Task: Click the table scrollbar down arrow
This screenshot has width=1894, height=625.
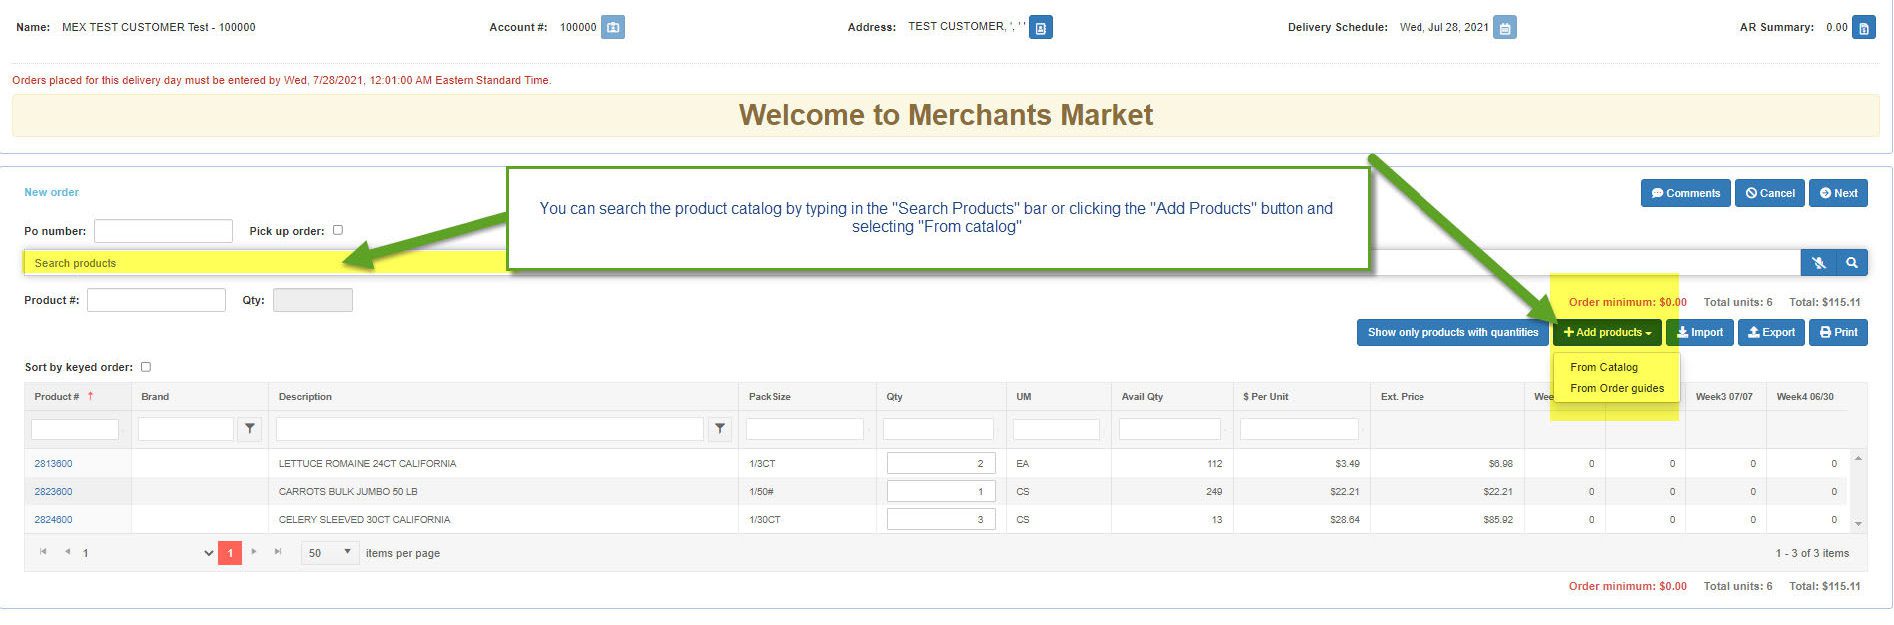Action: click(x=1858, y=524)
